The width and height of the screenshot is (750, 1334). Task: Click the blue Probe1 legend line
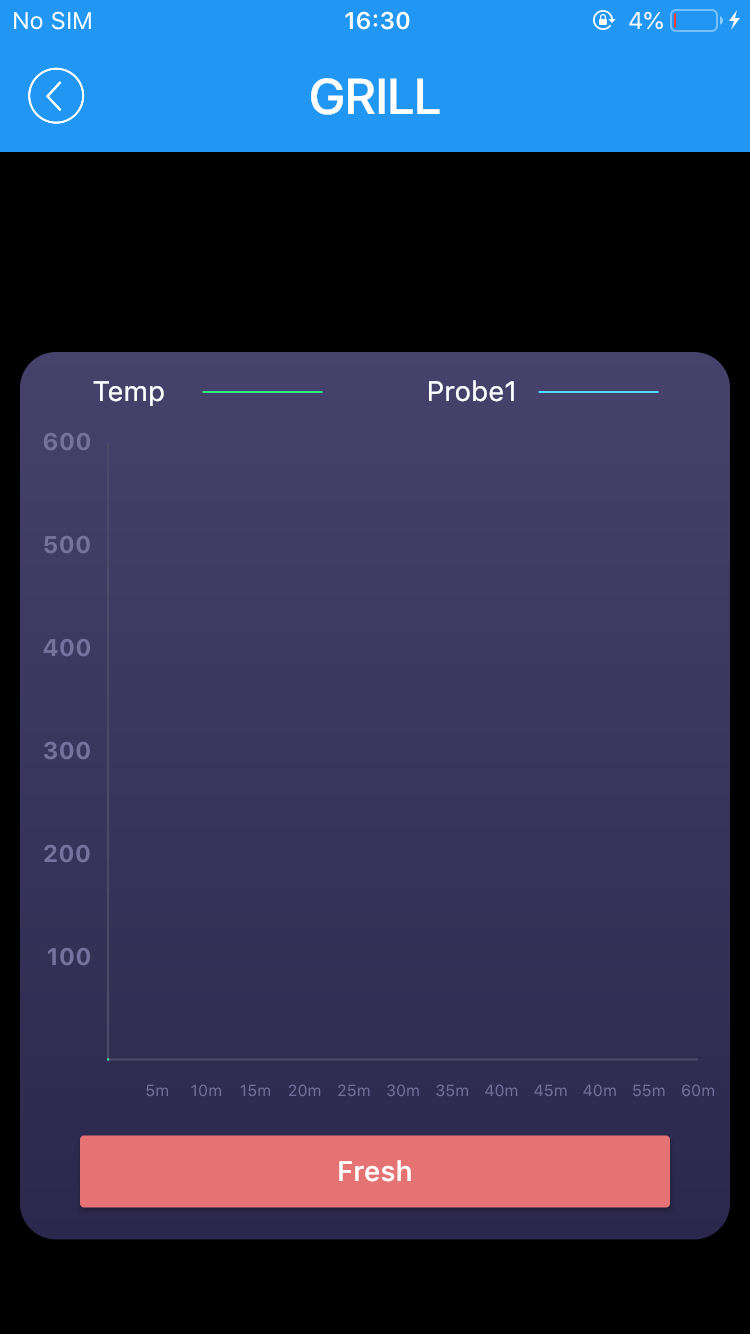(598, 392)
